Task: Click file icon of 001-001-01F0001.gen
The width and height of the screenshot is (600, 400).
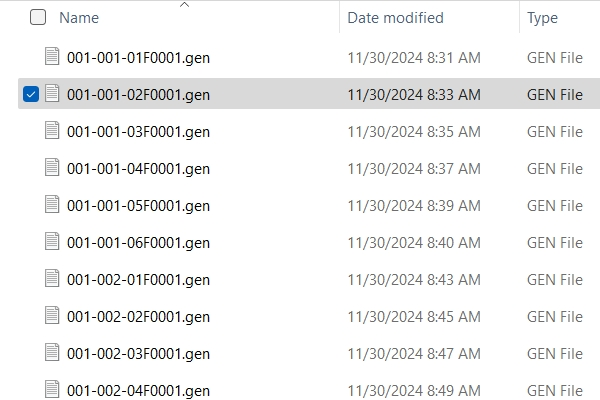Action: tap(53, 58)
